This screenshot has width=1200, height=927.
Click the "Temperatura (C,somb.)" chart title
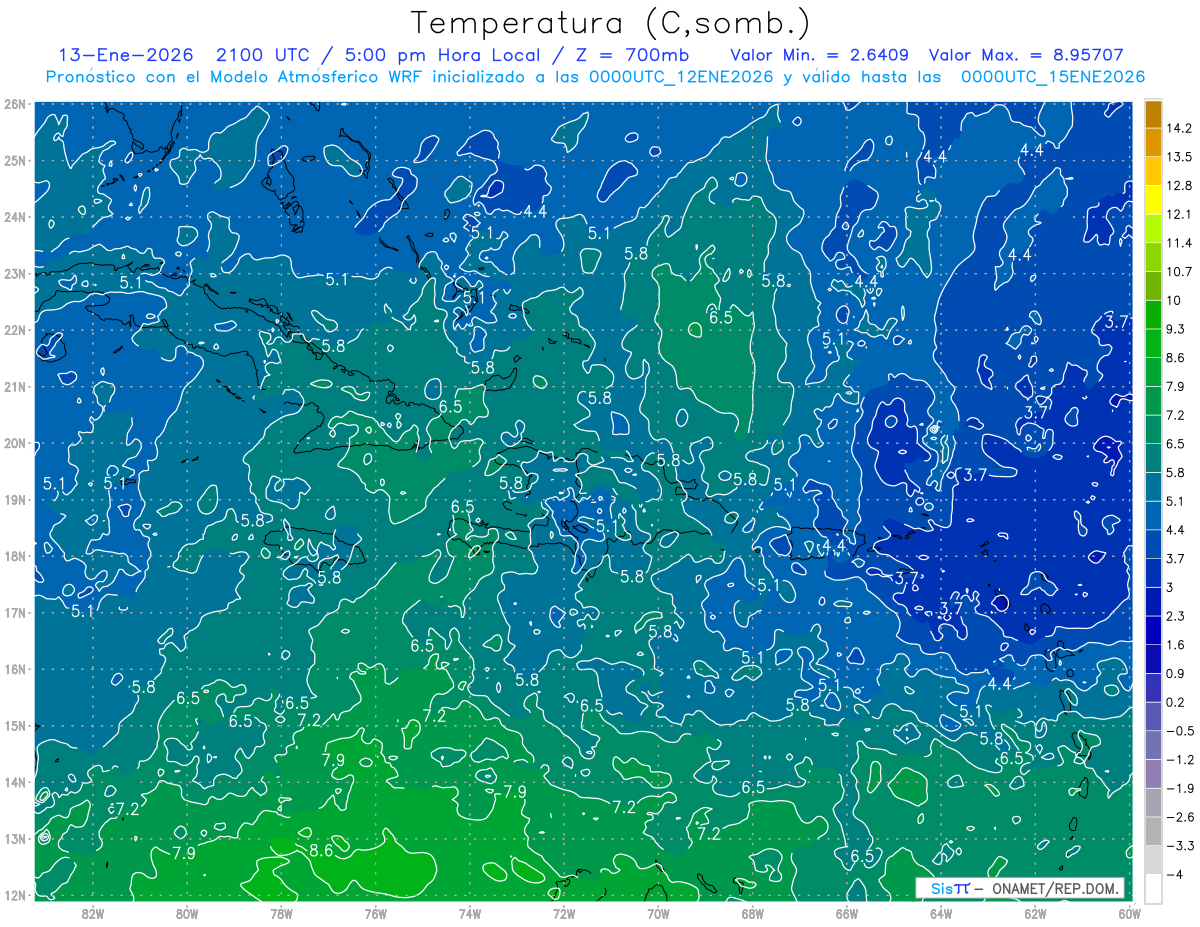coord(611,23)
